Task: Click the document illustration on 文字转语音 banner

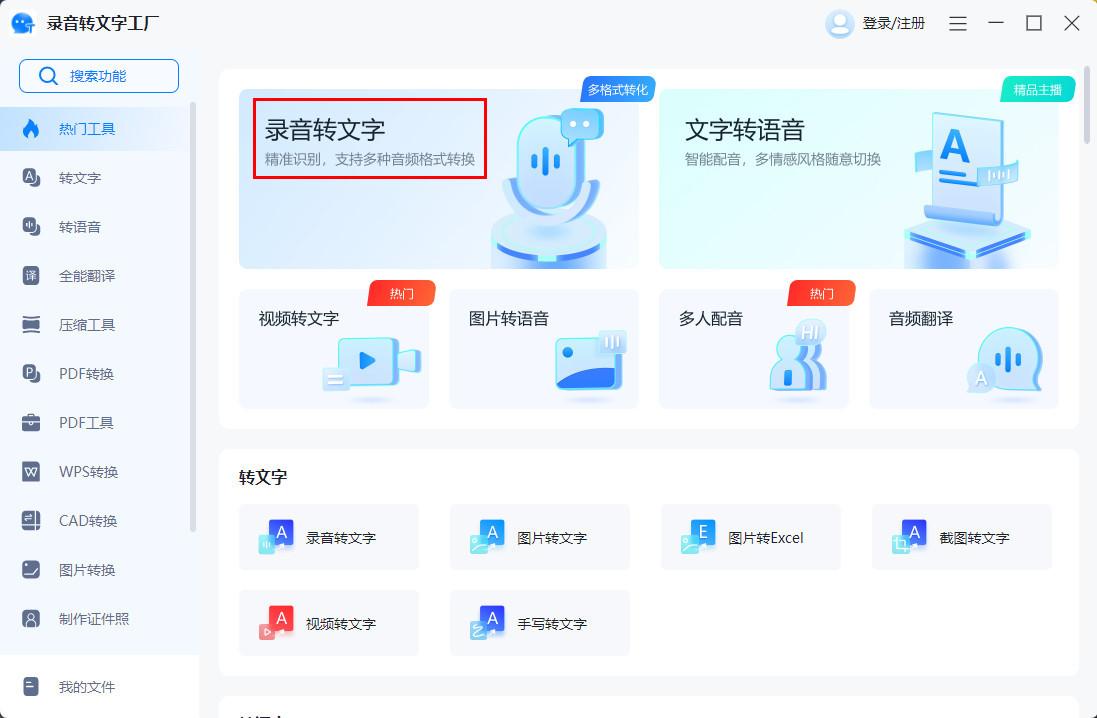Action: click(968, 189)
